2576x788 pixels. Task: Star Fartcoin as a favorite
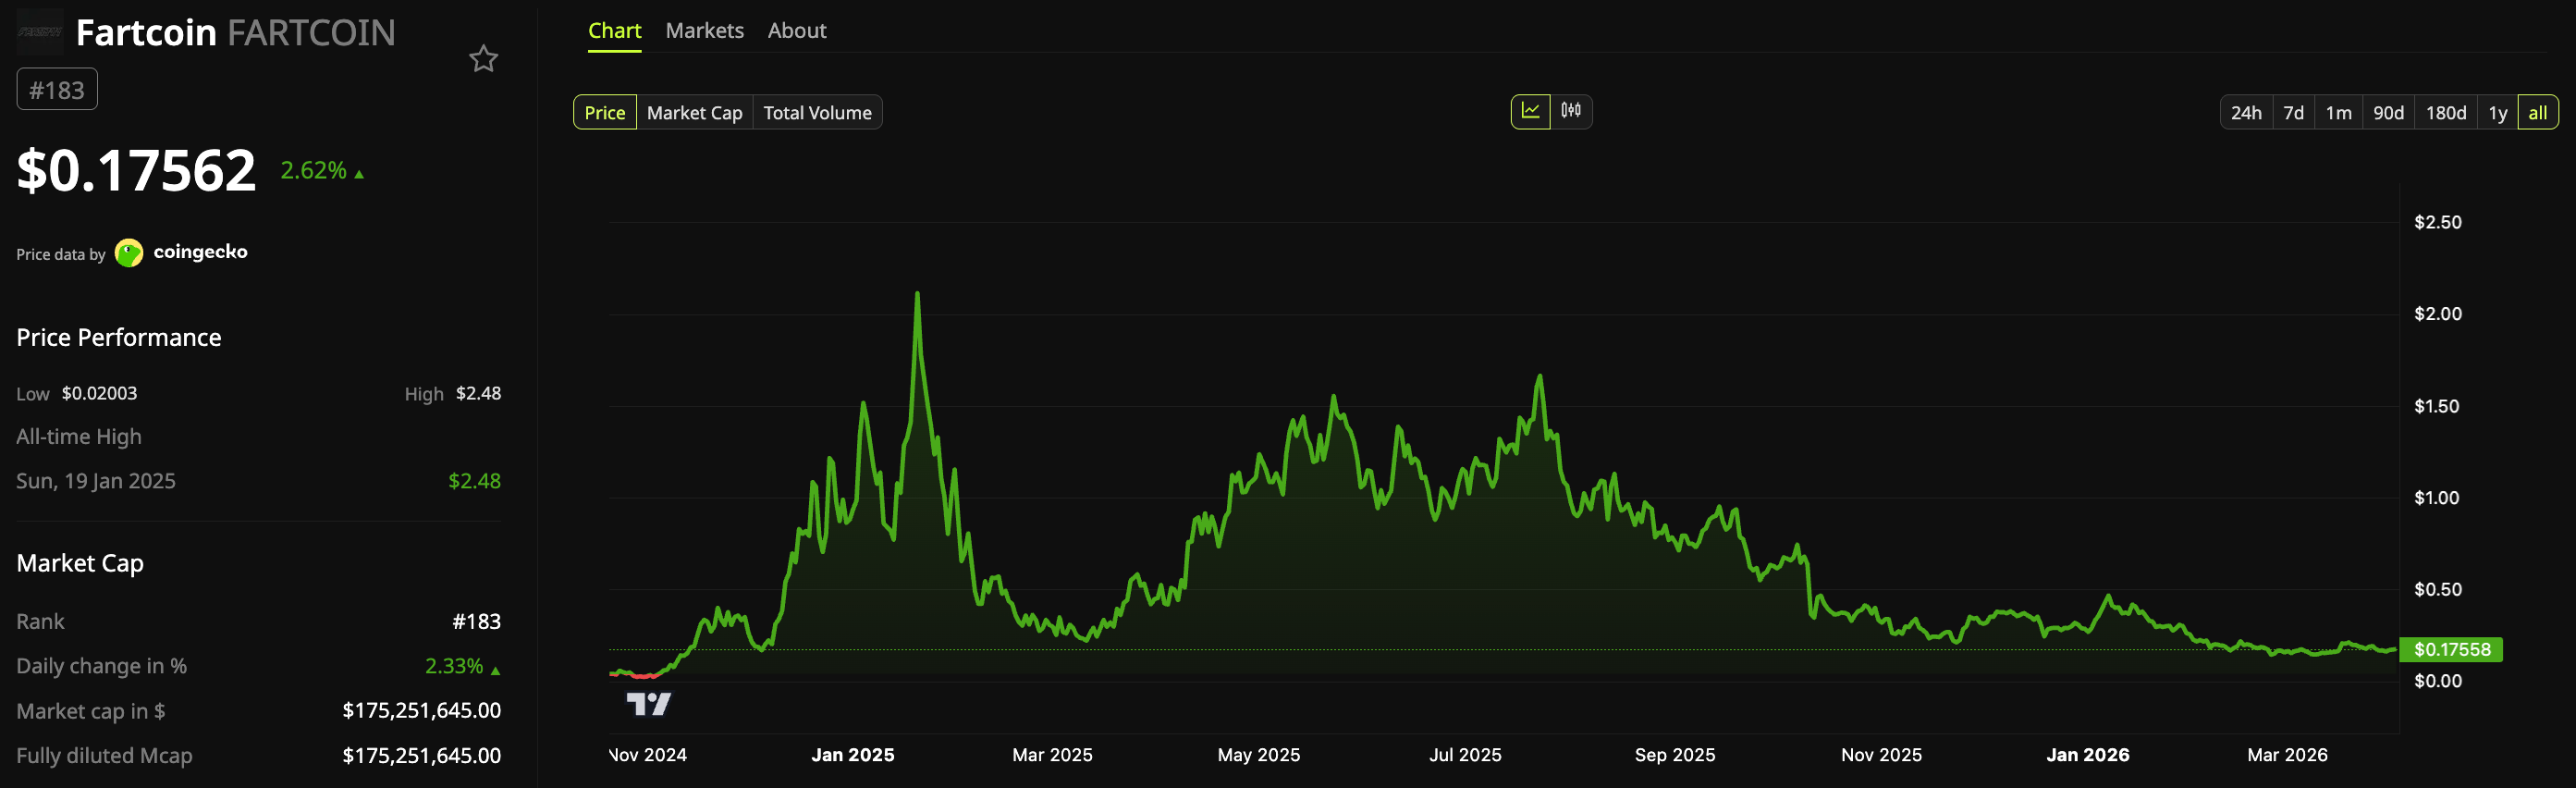click(483, 59)
